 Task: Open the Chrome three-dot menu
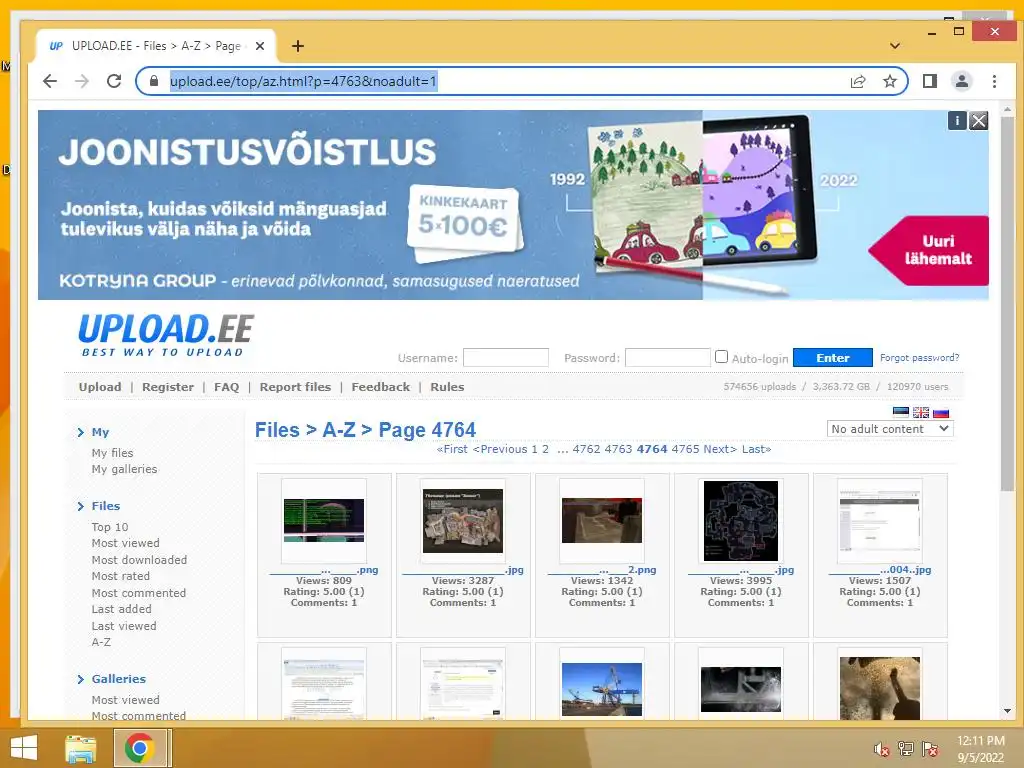pos(994,81)
